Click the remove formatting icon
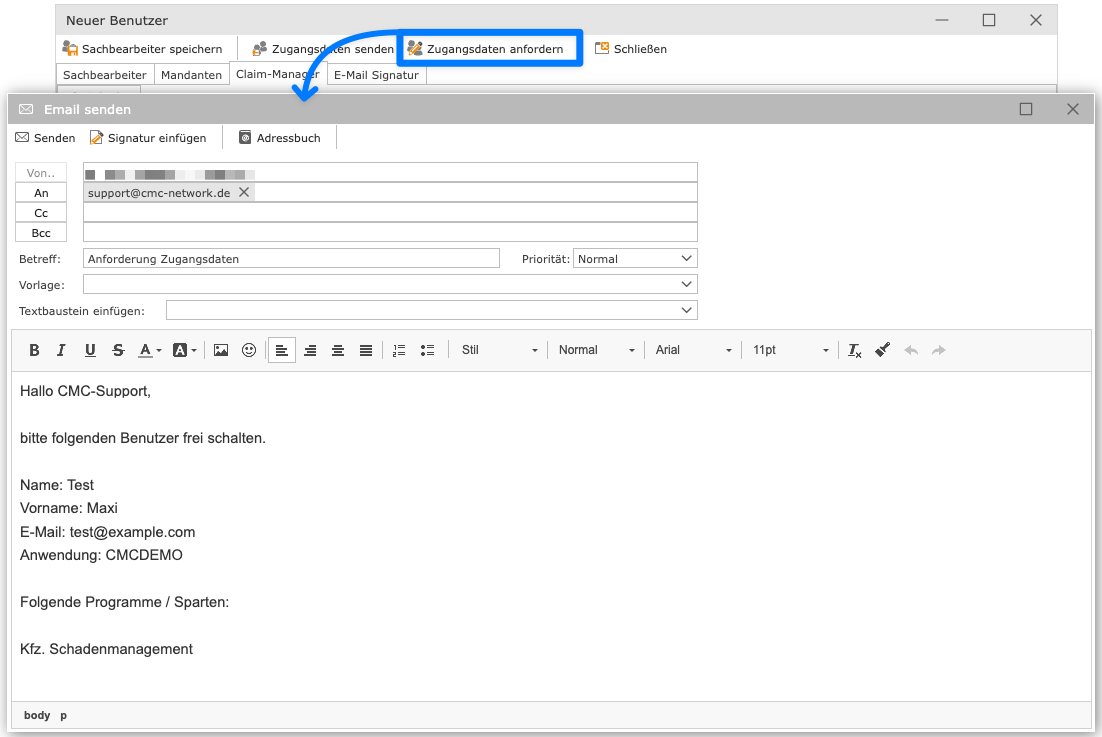This screenshot has width=1102, height=737. tap(854, 350)
